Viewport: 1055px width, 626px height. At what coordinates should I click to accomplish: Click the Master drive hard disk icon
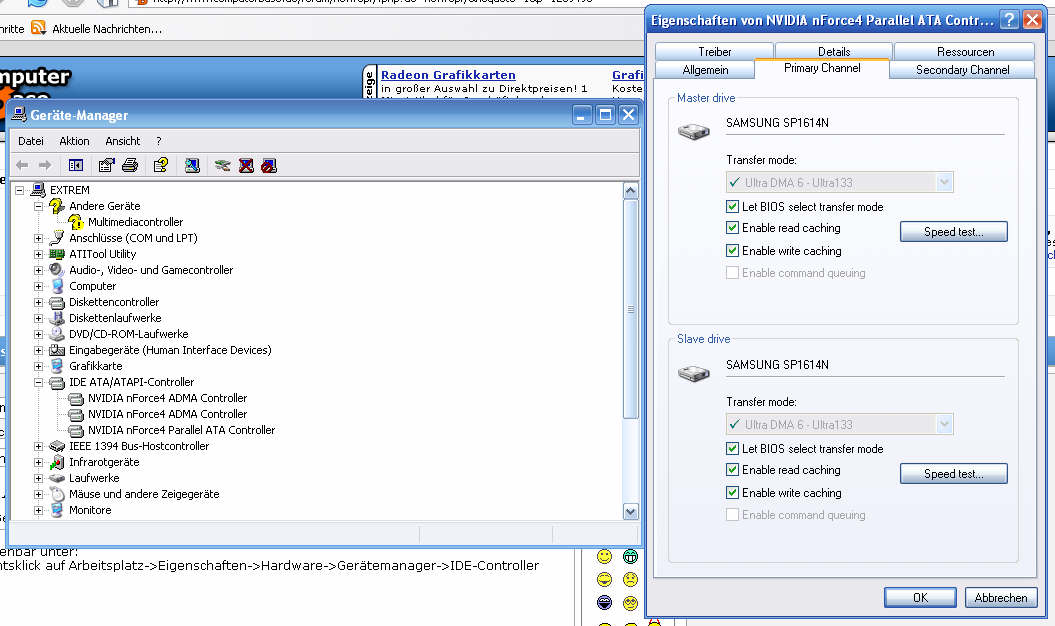pyautogui.click(x=694, y=131)
